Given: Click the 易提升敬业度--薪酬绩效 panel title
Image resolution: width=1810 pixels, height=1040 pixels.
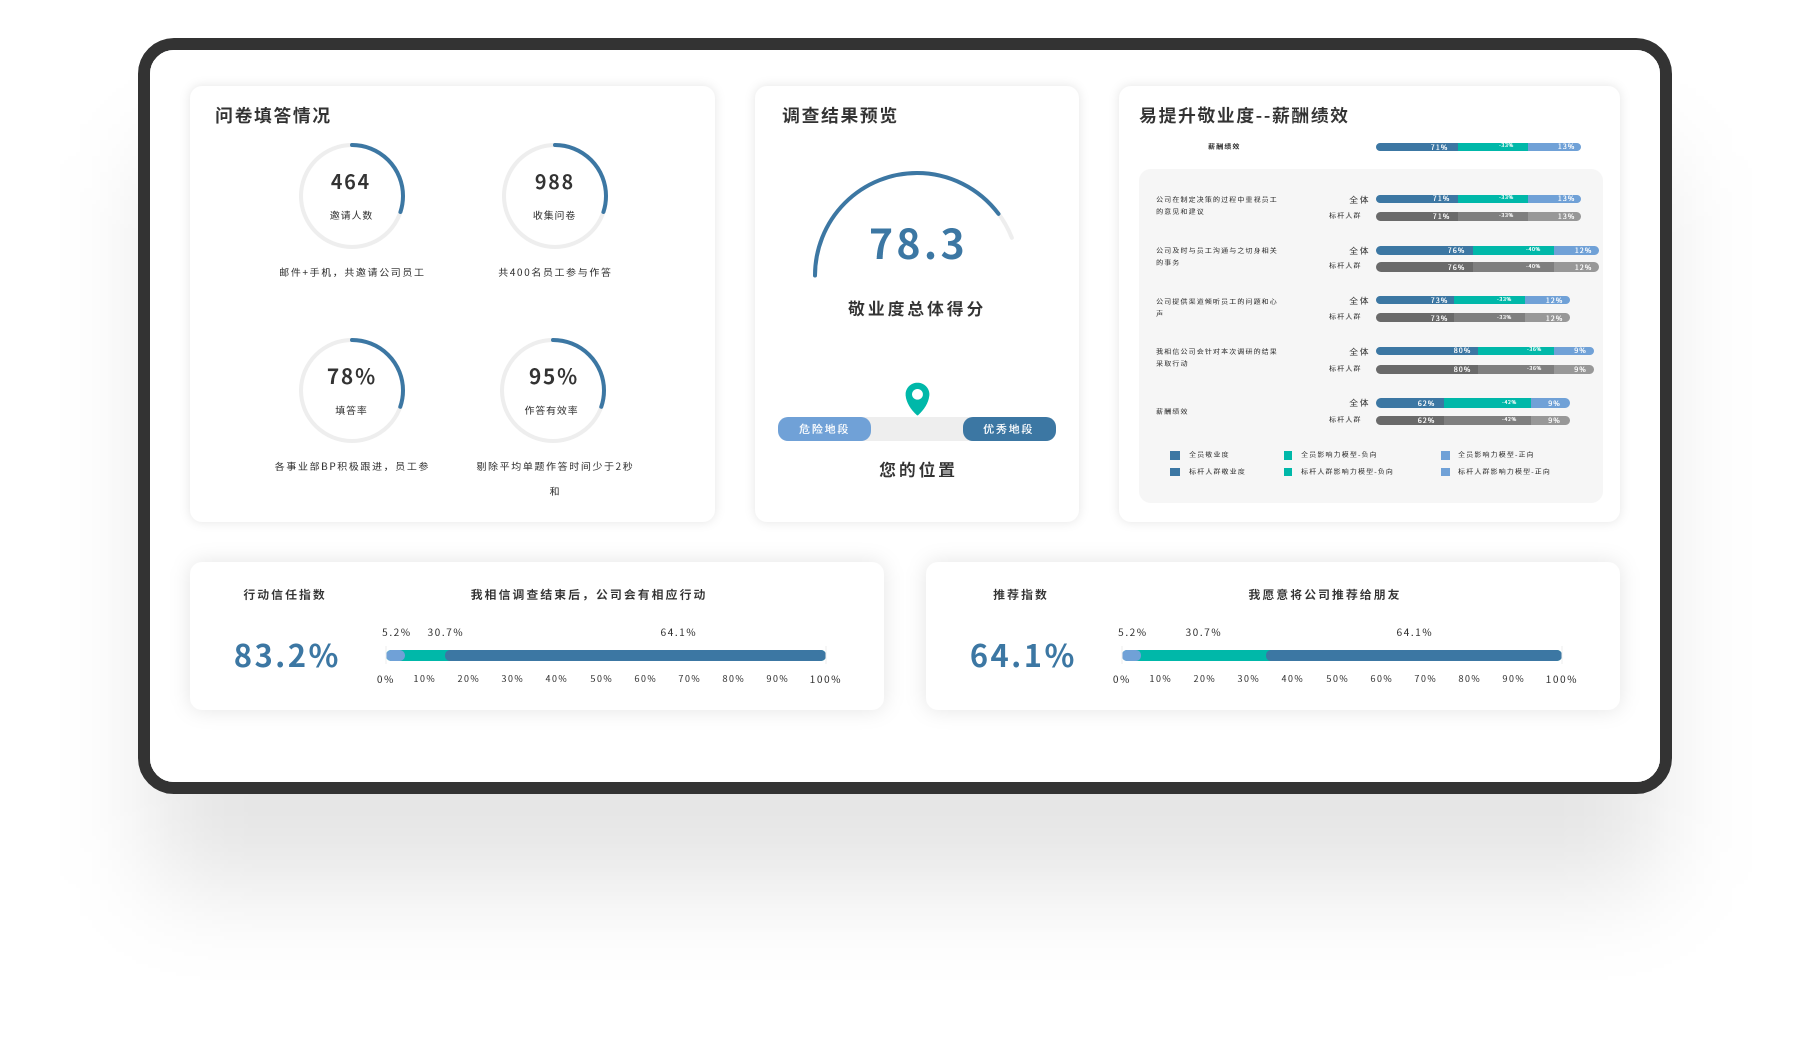Looking at the screenshot, I should [x=1244, y=116].
